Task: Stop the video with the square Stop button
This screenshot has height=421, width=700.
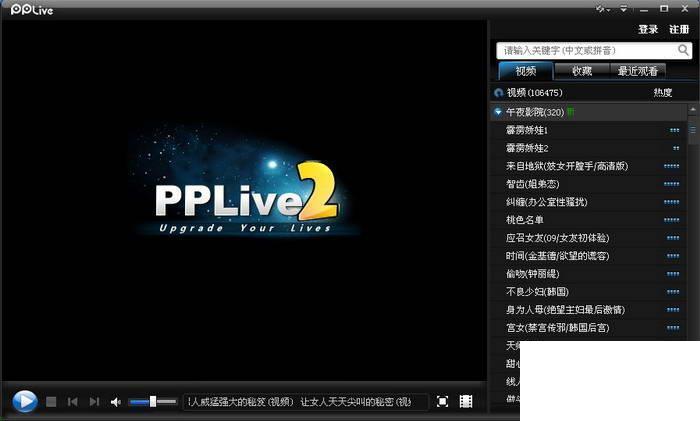Action: click(51, 402)
